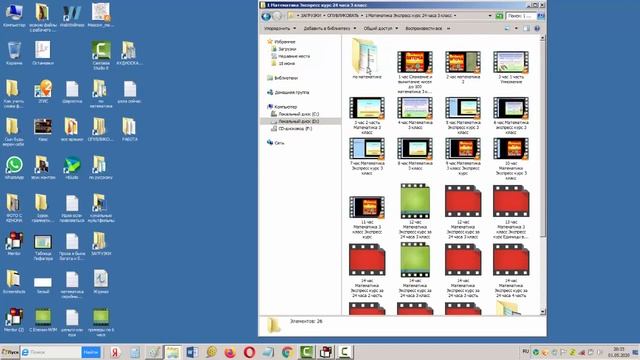Click the RU language indicator in system tray
The height and width of the screenshot is (360, 640).
(x=525, y=351)
